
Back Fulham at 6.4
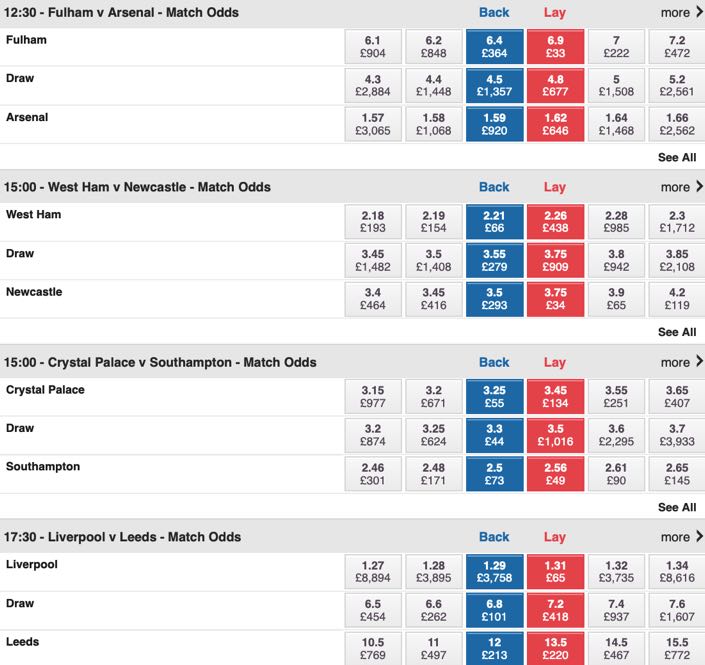point(495,47)
